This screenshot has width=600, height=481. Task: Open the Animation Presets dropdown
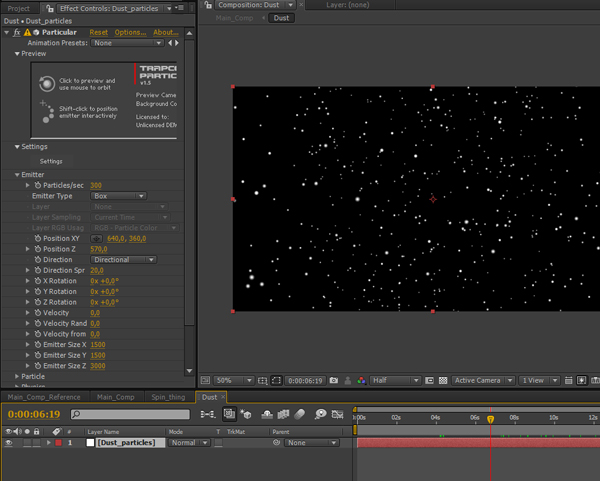pyautogui.click(x=127, y=43)
